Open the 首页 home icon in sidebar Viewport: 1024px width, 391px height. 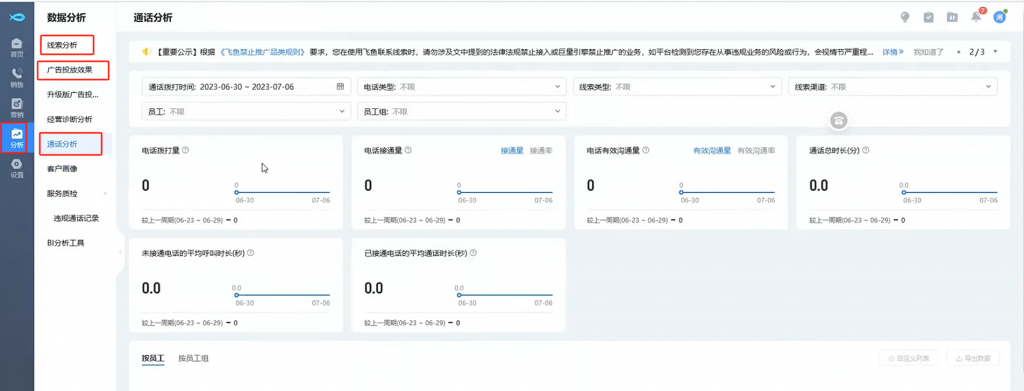[17, 47]
